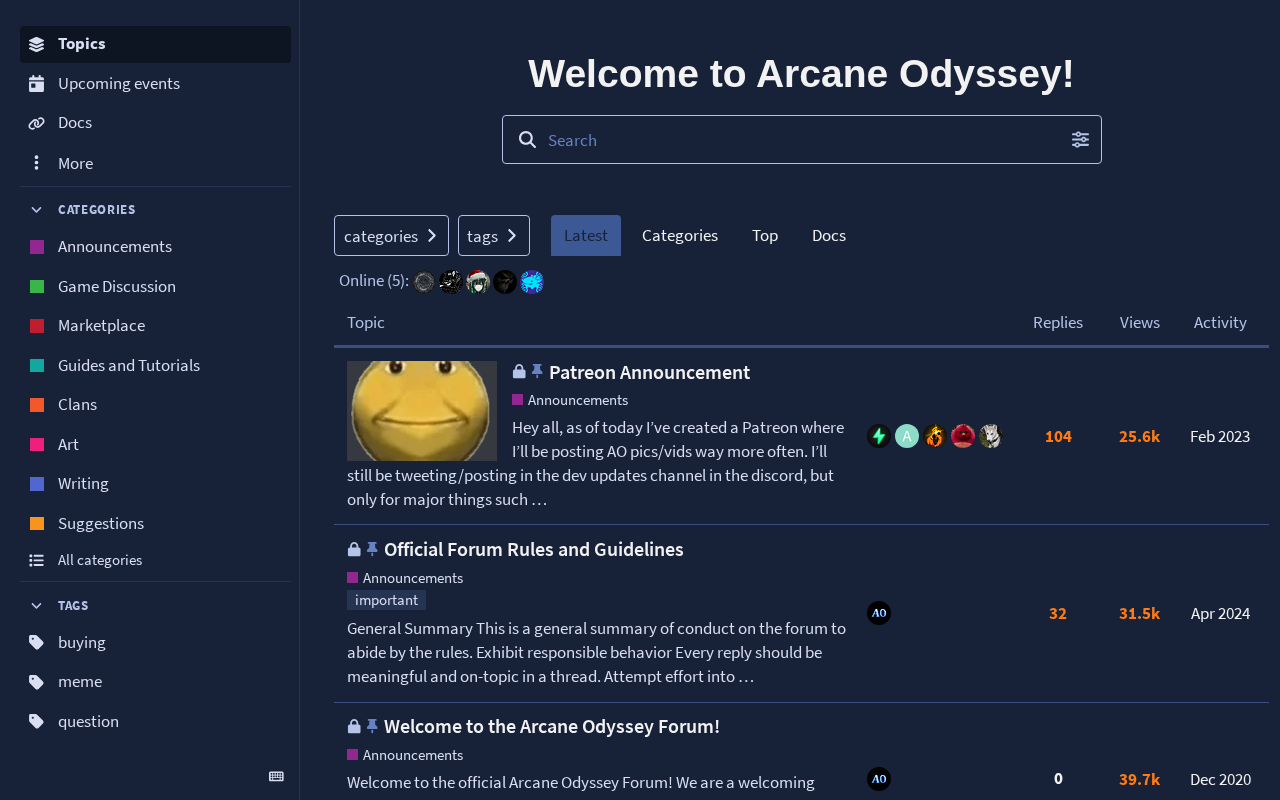This screenshot has height=800, width=1280.
Task: Open Upcoming events calendar icon
Action: coord(37,84)
